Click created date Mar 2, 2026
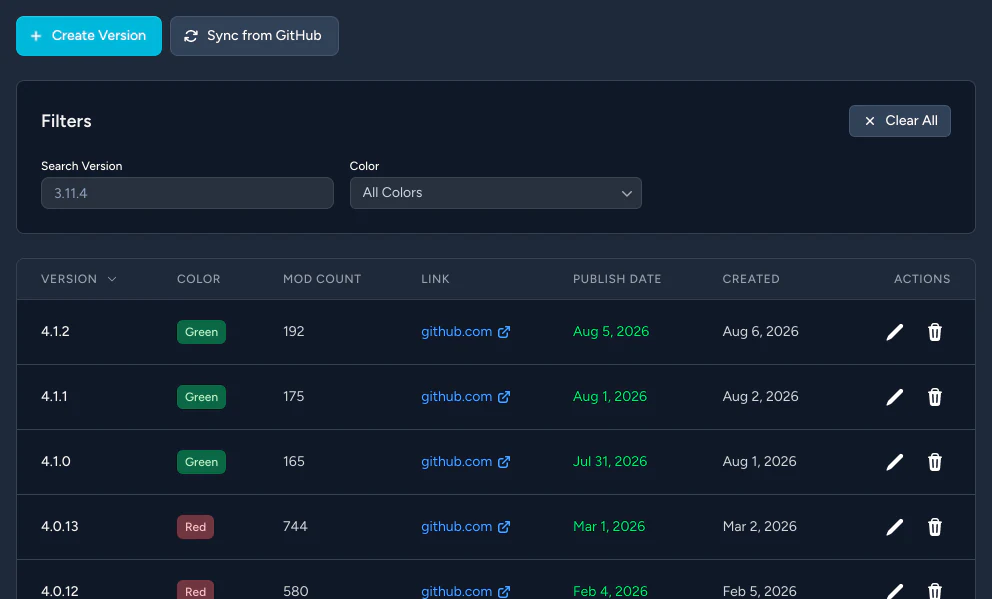This screenshot has width=992, height=599. [760, 526]
